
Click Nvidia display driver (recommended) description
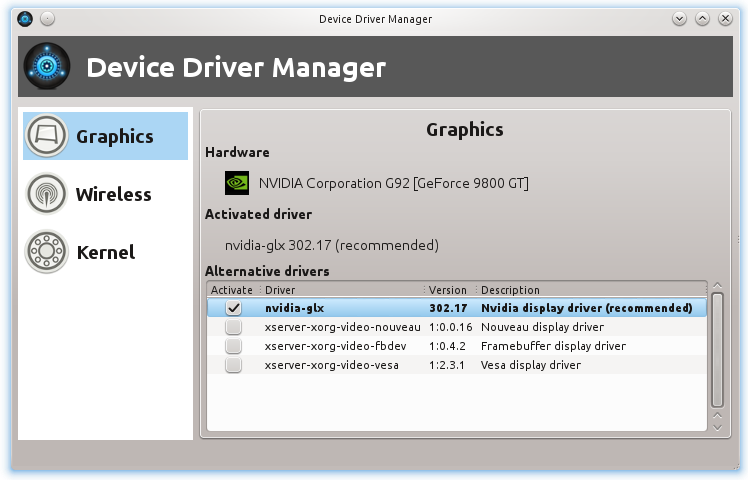[x=587, y=308]
